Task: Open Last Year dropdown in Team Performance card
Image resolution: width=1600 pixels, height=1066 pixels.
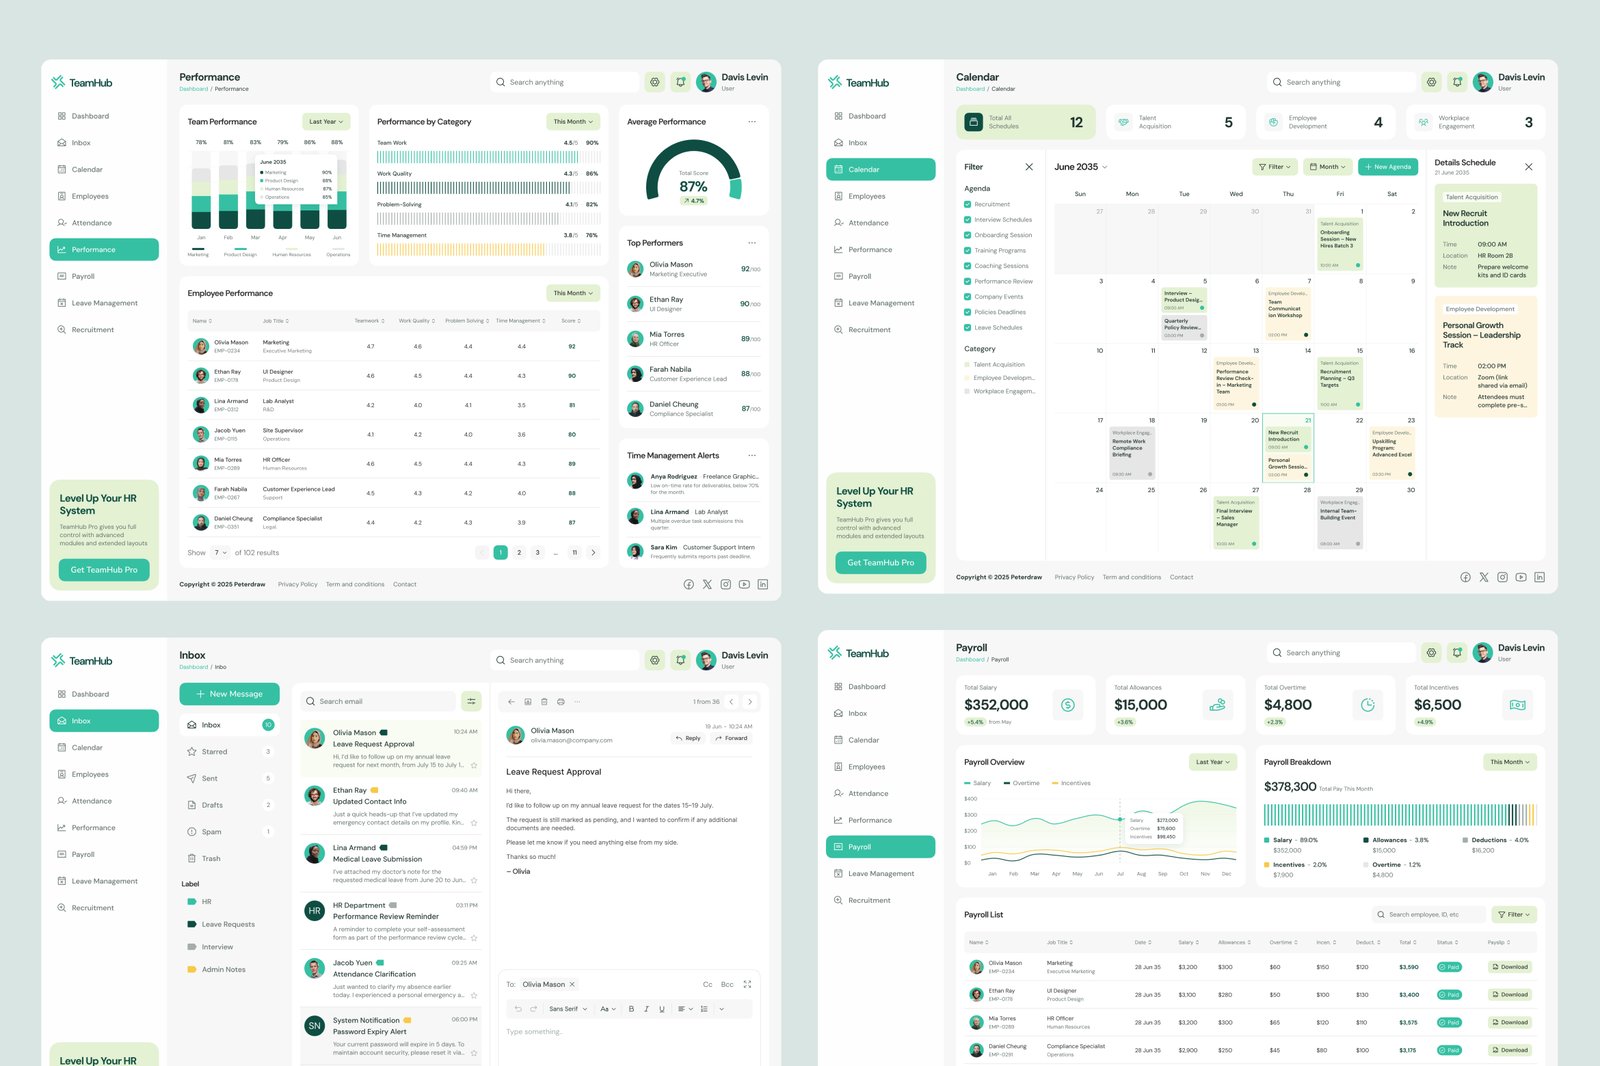Action: click(326, 122)
